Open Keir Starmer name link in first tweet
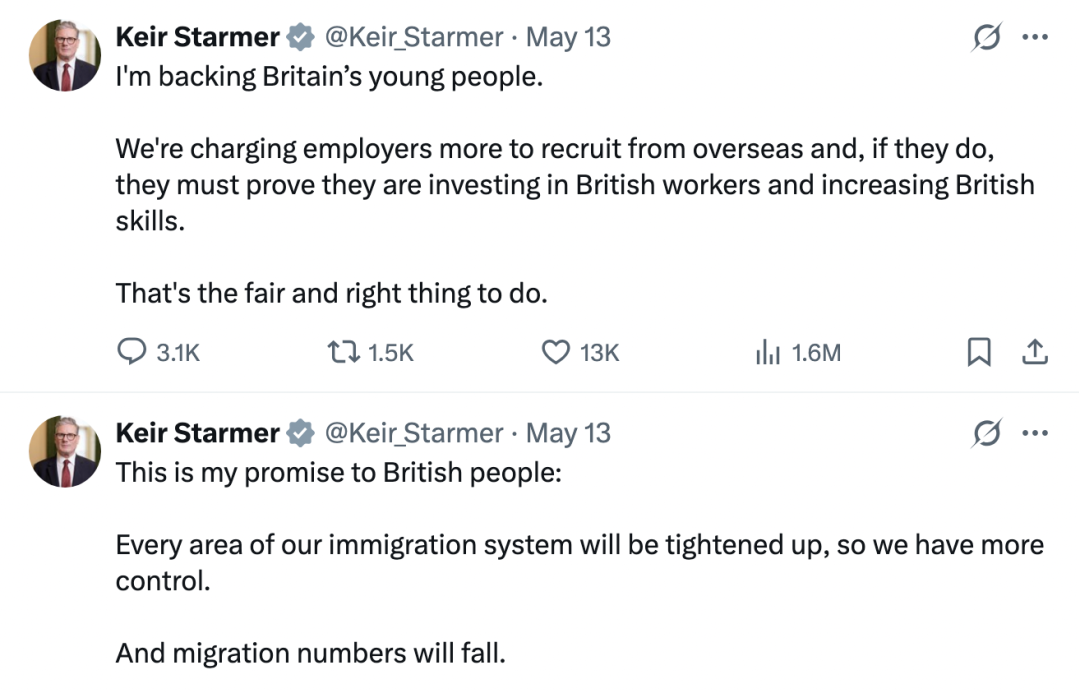Image resolution: width=1079 pixels, height=692 pixels. [x=197, y=37]
